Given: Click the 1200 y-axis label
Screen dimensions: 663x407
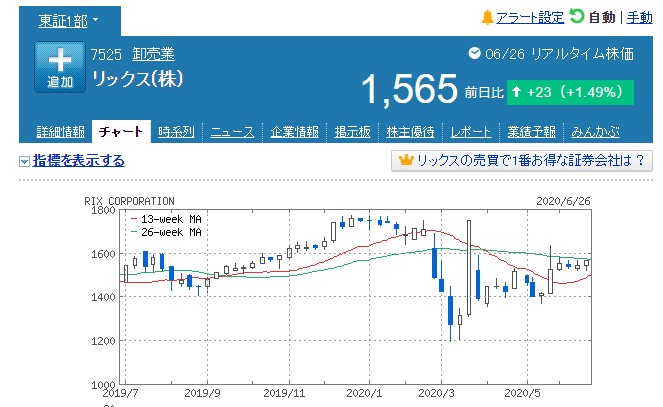Looking at the screenshot, I should pyautogui.click(x=104, y=341).
